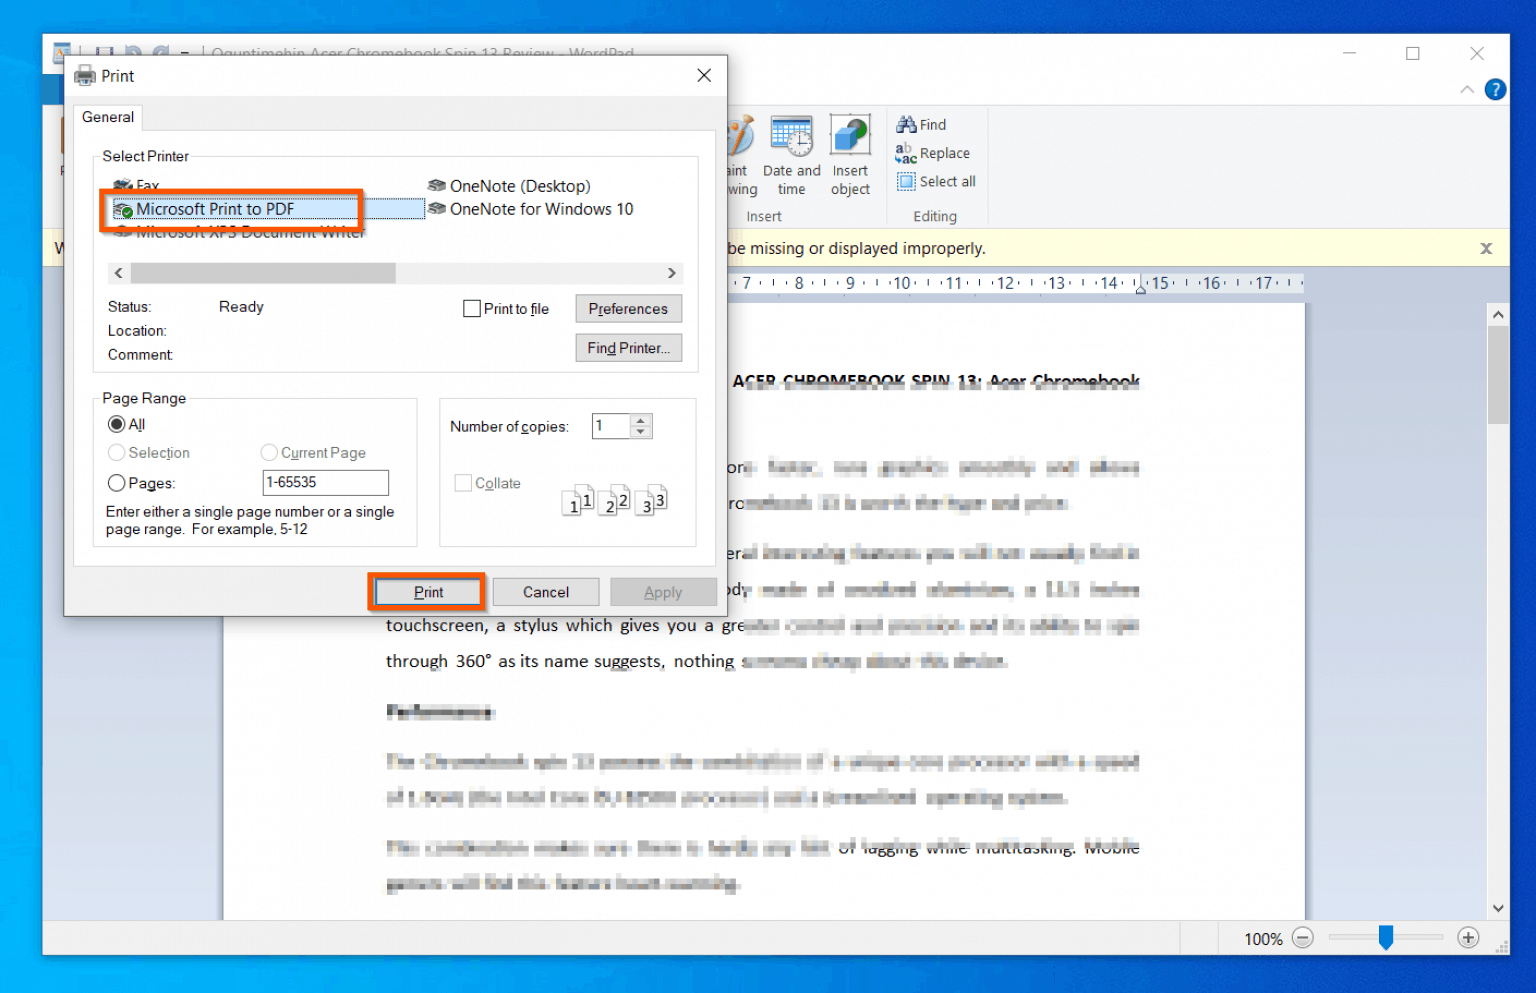Collapse the ribbon with the chevron

[1466, 89]
